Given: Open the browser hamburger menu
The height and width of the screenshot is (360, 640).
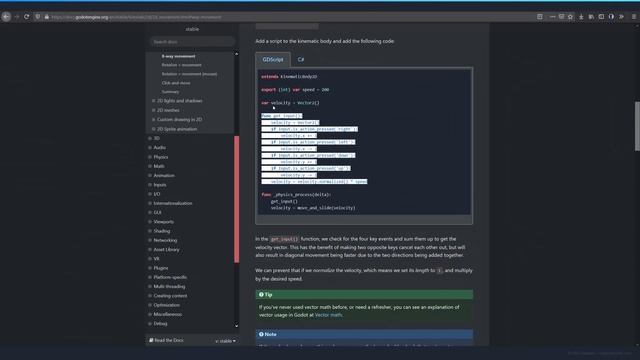Looking at the screenshot, I should pos(634,17).
